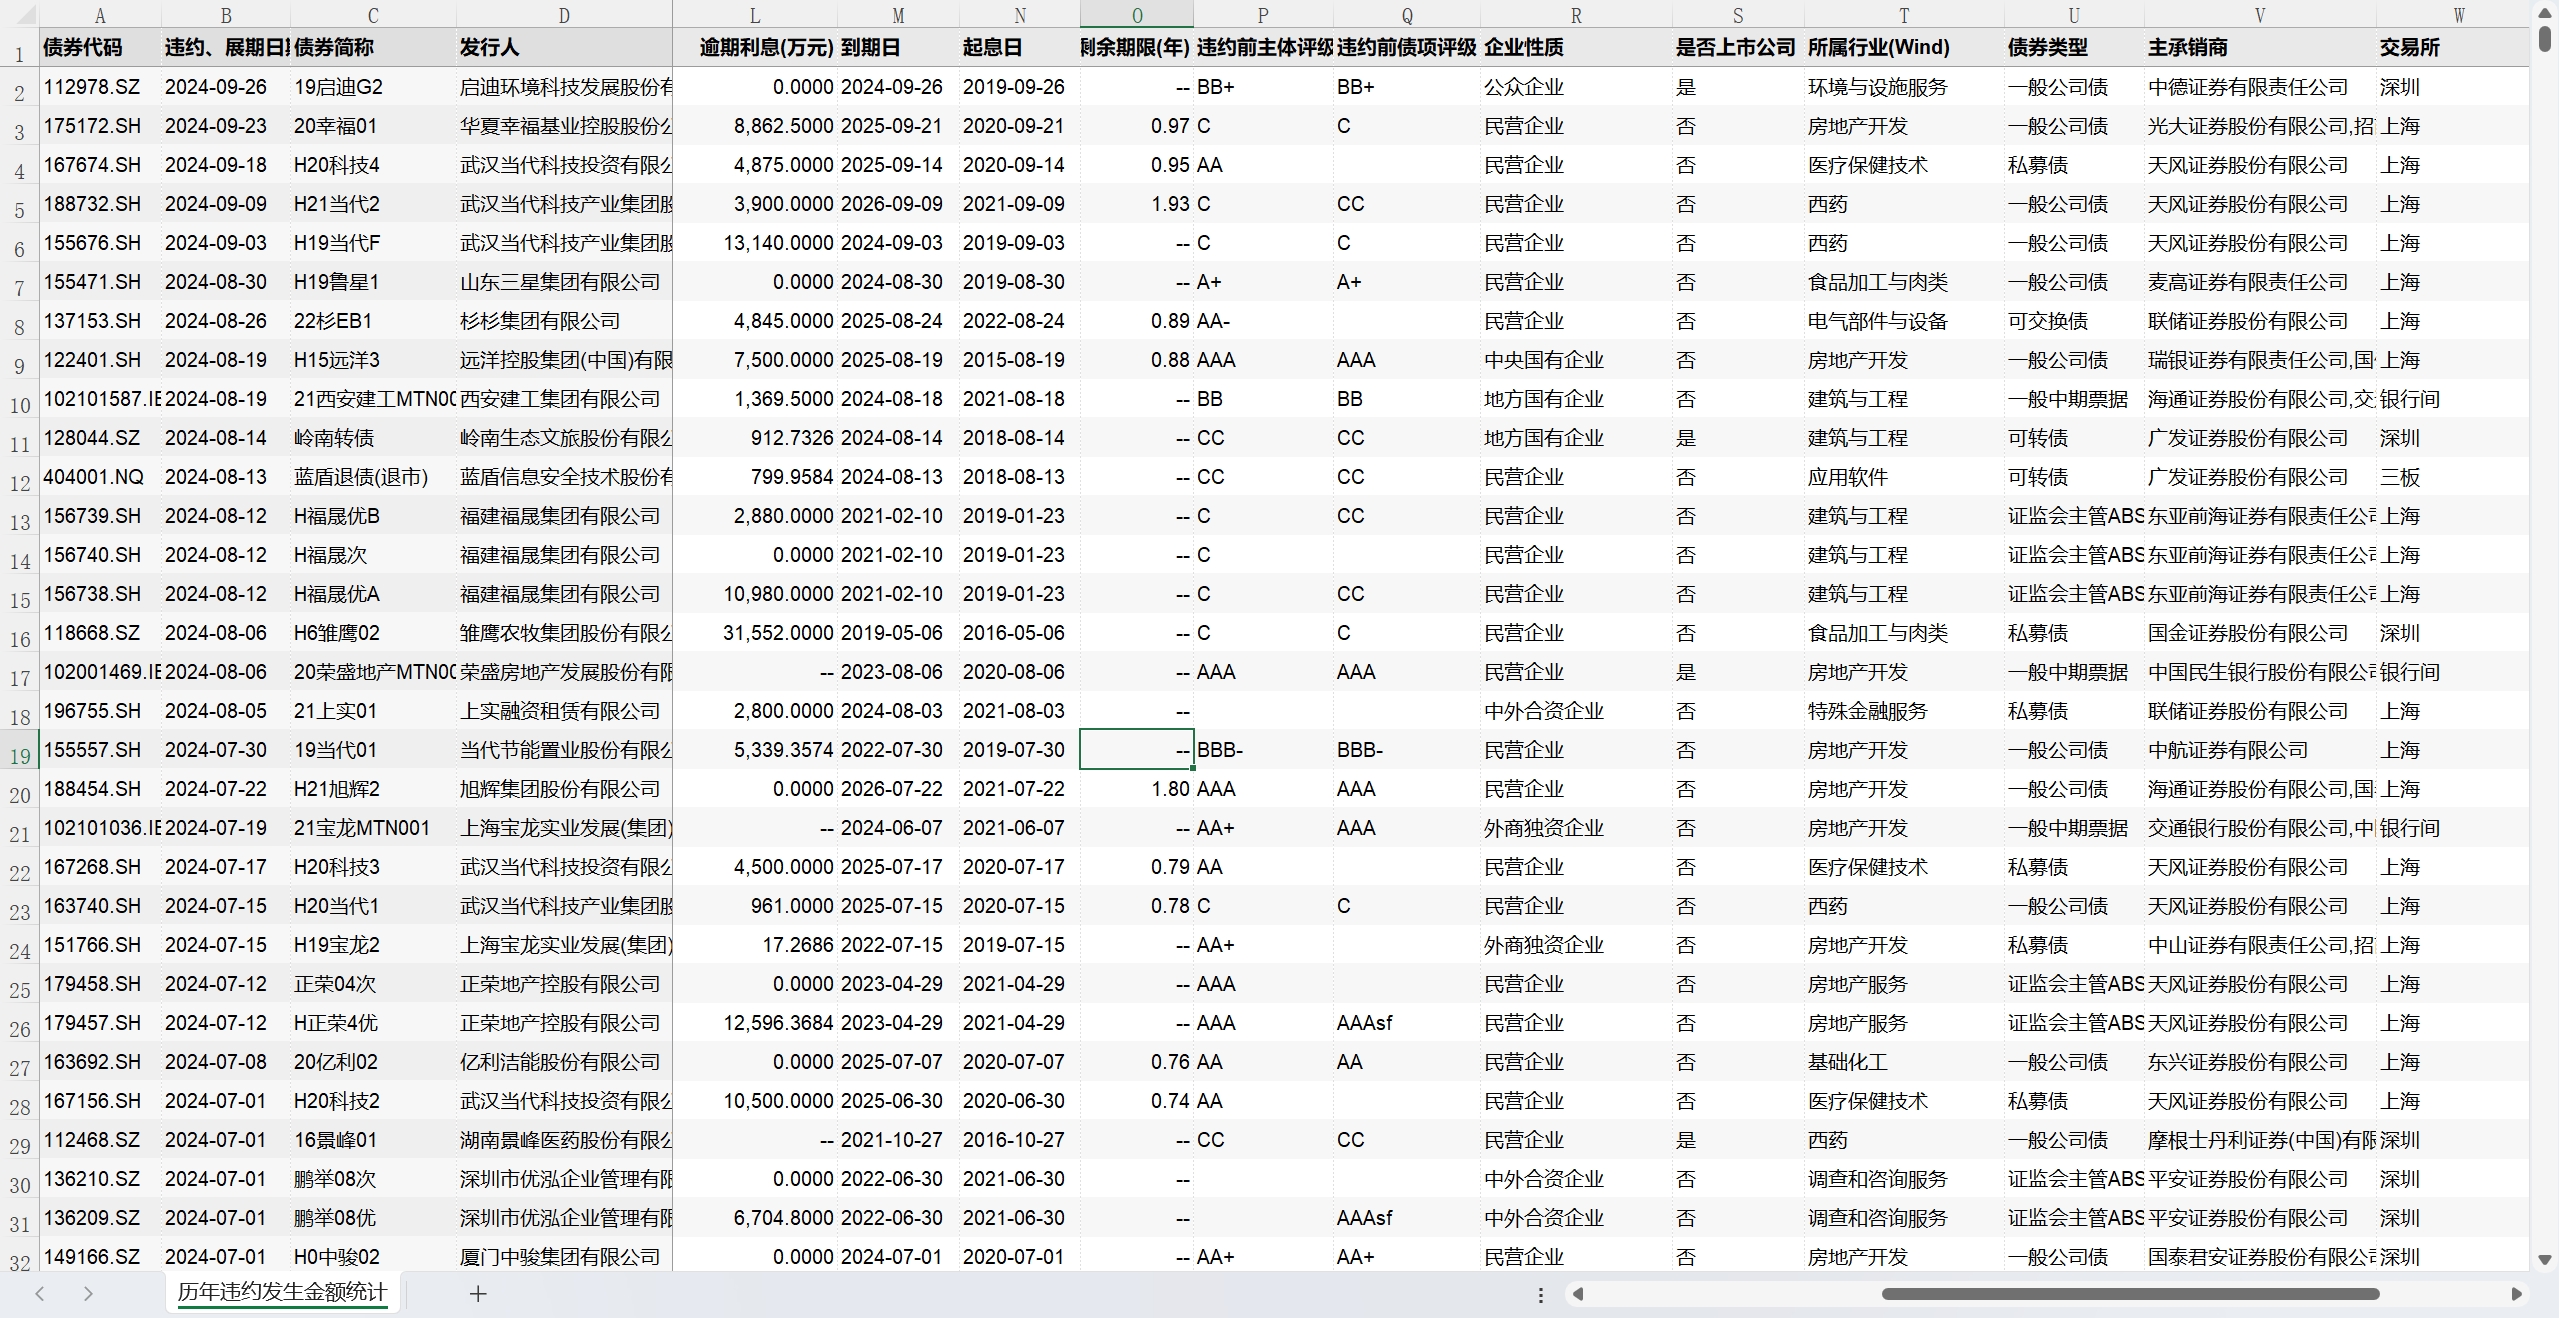Screen dimensions: 2559x1318
Task: Click the vertical scrollbar down arrow
Action: coord(2545,1260)
